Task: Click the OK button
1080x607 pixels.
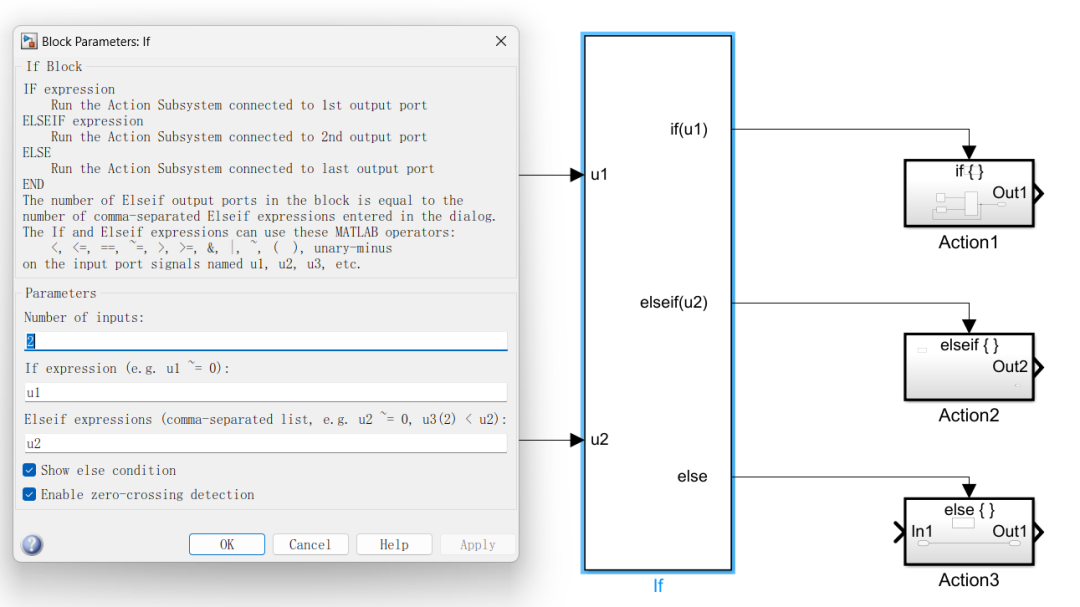Action: tap(226, 544)
